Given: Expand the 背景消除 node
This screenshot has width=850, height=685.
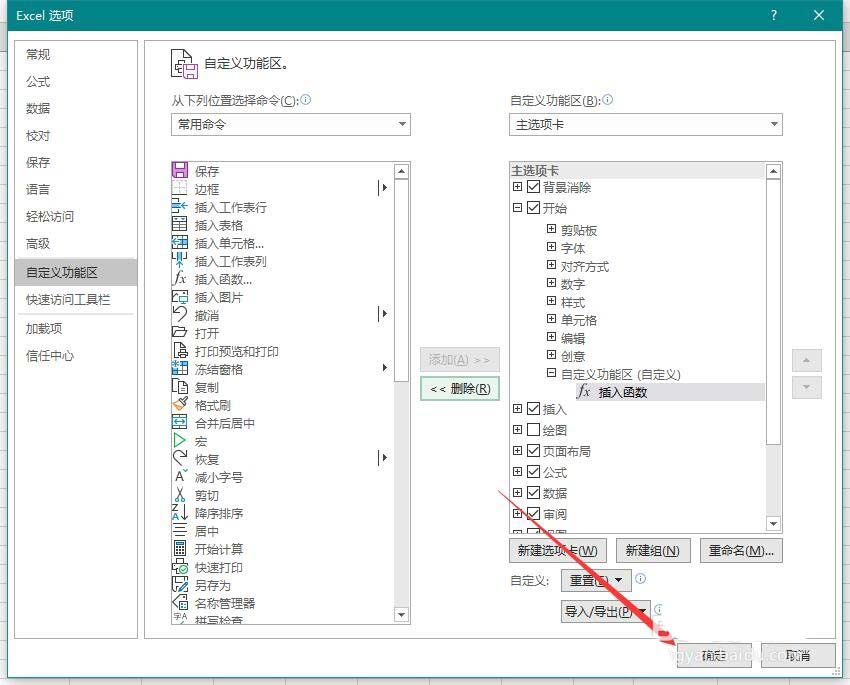Looking at the screenshot, I should 517,186.
